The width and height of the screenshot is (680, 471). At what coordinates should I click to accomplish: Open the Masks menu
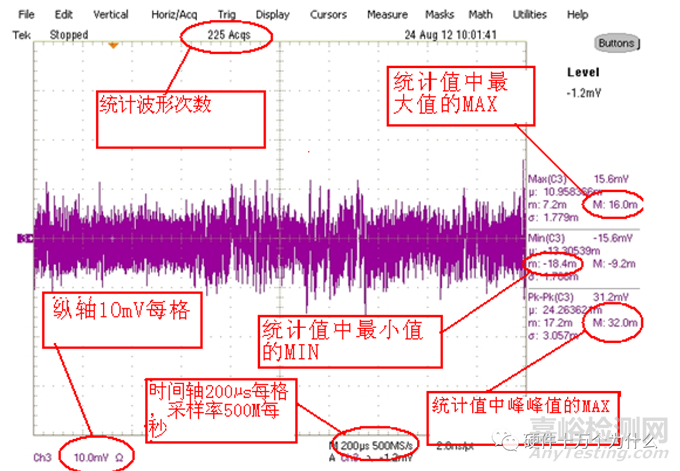coord(440,16)
